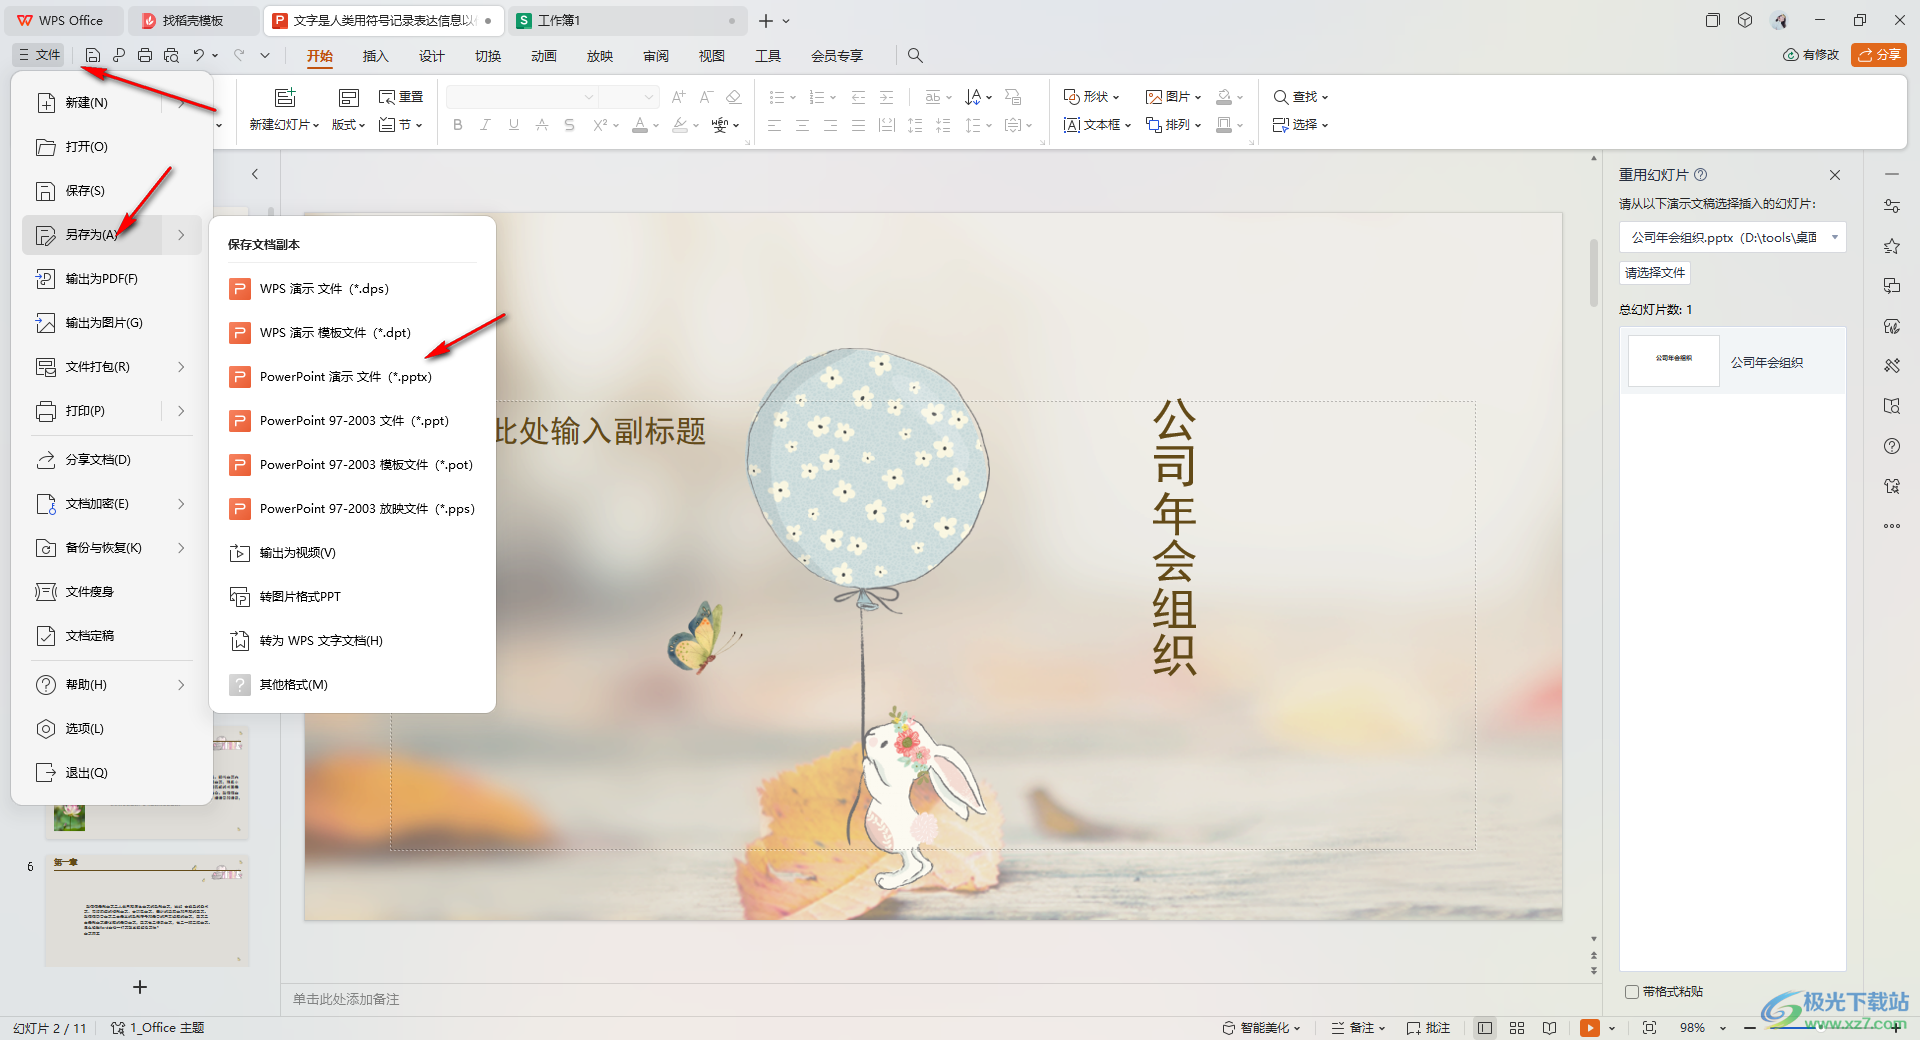1920x1040 pixels.
Task: Expand the File Package submenu arrow
Action: click(x=181, y=367)
